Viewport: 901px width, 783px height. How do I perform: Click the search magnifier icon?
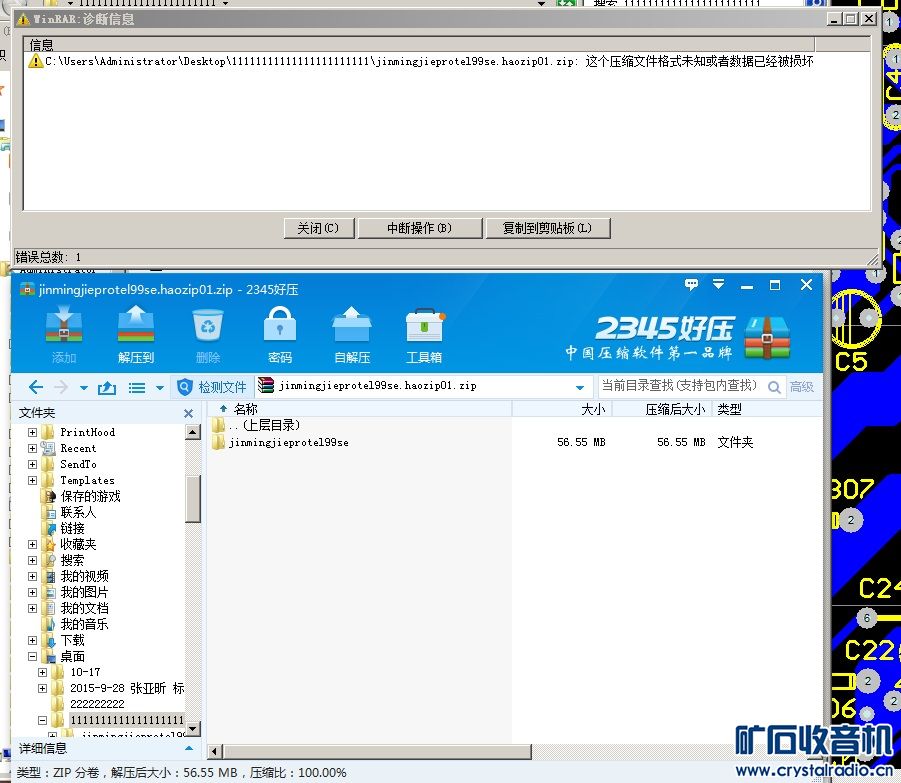click(x=774, y=387)
